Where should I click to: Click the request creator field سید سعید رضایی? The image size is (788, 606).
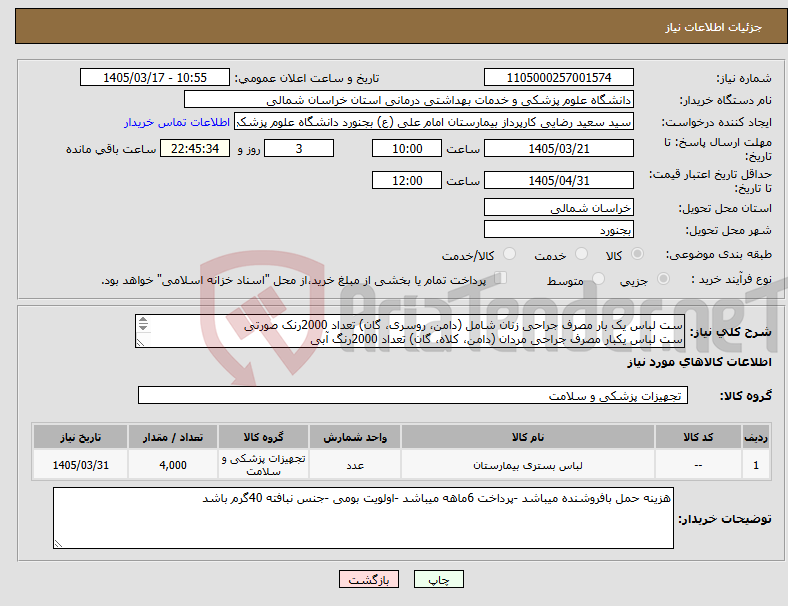pos(434,122)
